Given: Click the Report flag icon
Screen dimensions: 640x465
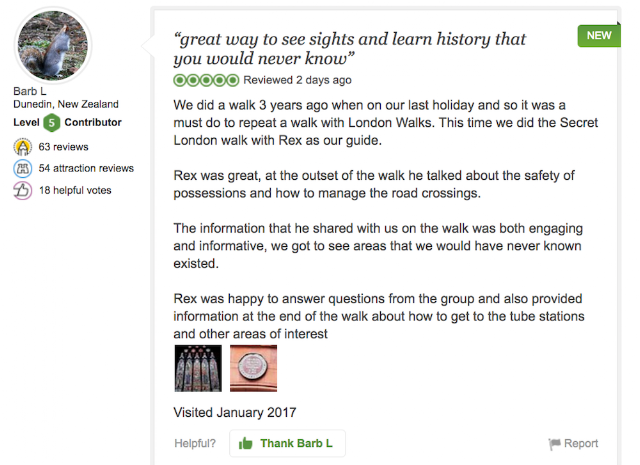Looking at the screenshot, I should (x=554, y=444).
